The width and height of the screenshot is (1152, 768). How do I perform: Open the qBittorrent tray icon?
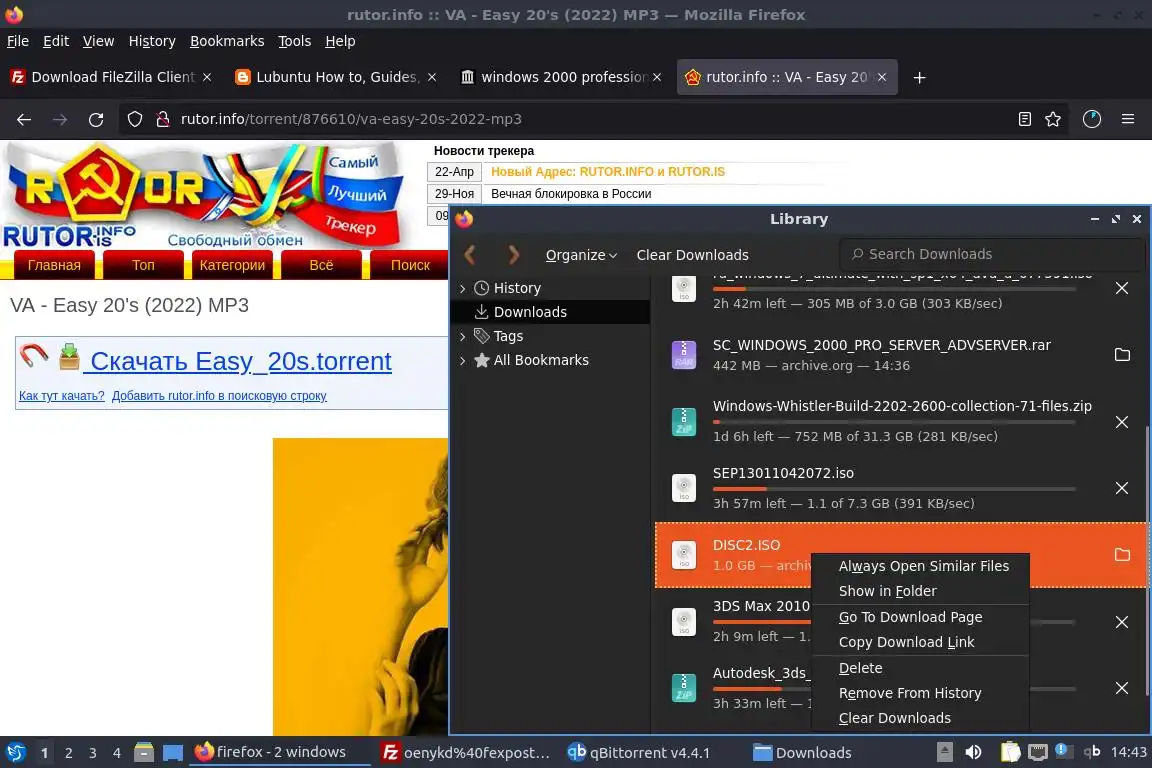(x=1092, y=752)
